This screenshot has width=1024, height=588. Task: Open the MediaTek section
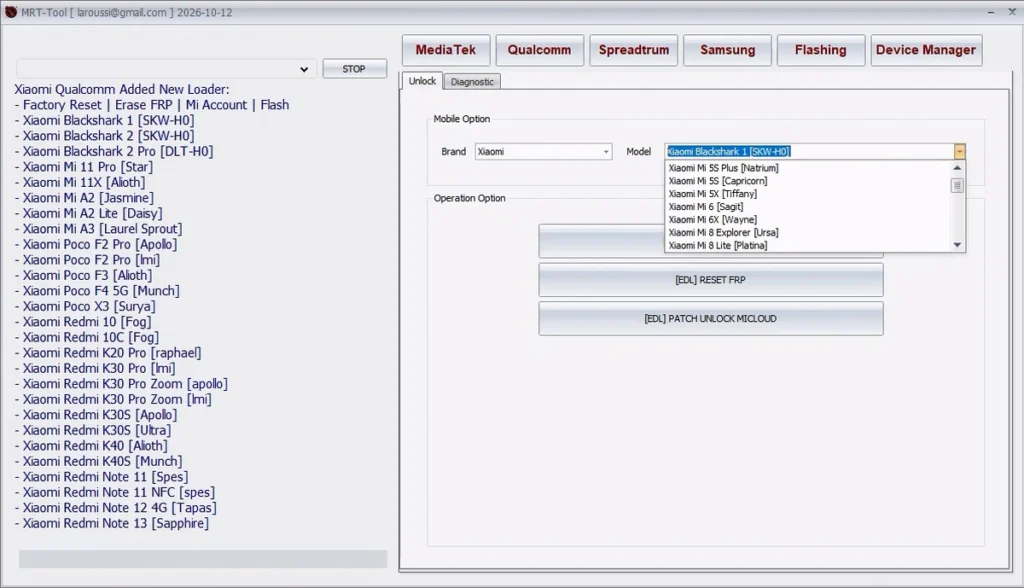pyautogui.click(x=445, y=50)
